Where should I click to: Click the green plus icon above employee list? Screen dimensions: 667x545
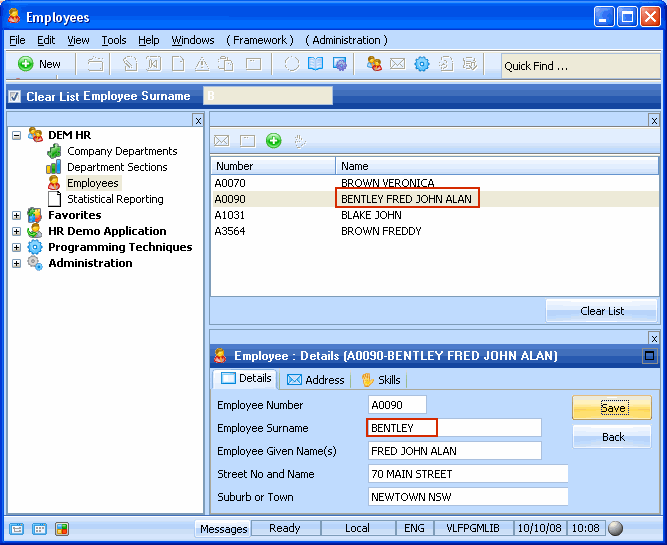(274, 140)
